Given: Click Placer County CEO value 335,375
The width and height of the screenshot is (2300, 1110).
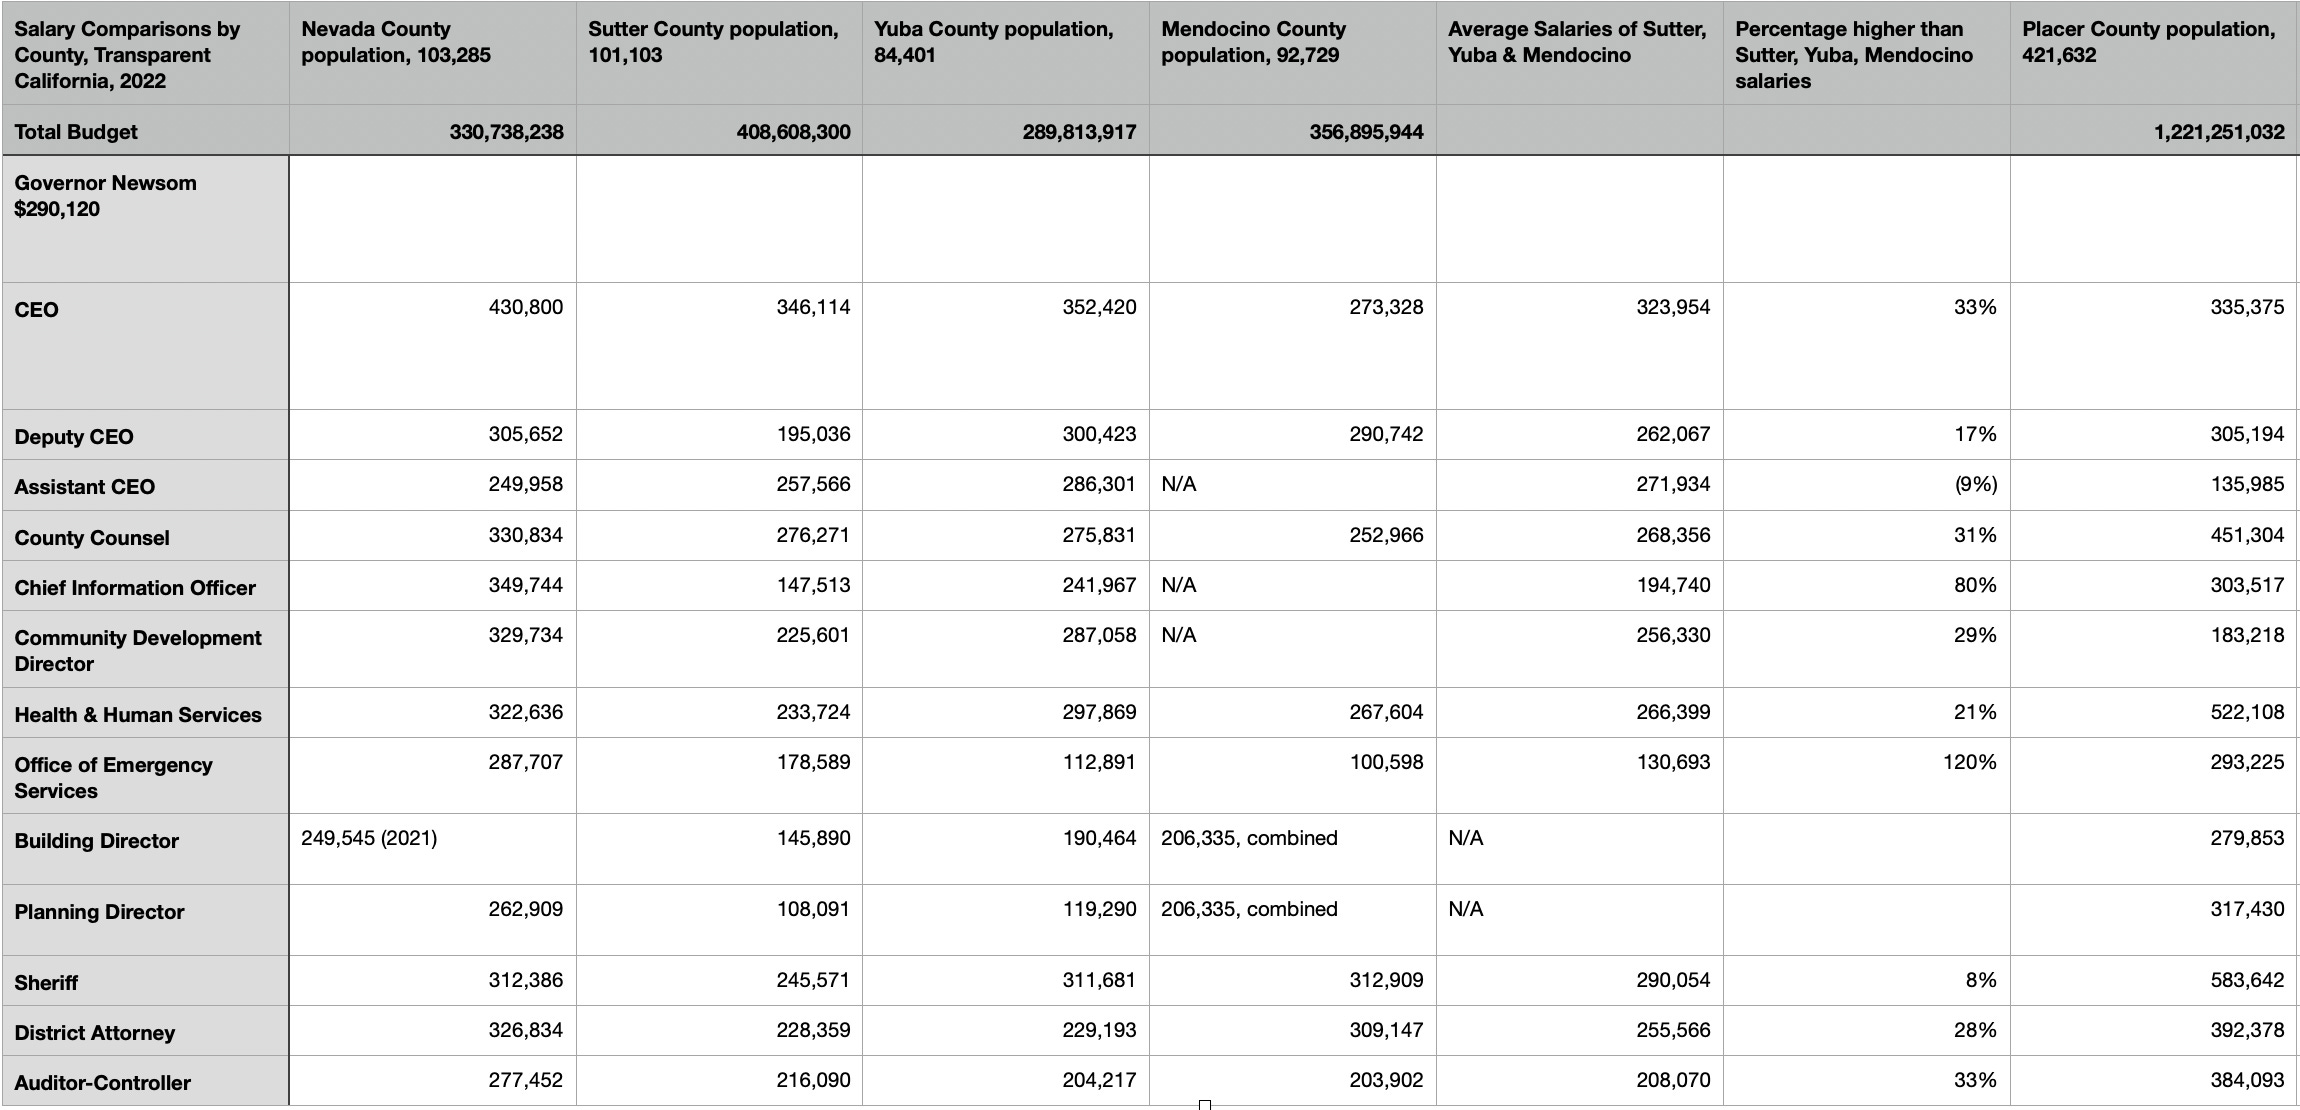Looking at the screenshot, I should coord(2247,308).
